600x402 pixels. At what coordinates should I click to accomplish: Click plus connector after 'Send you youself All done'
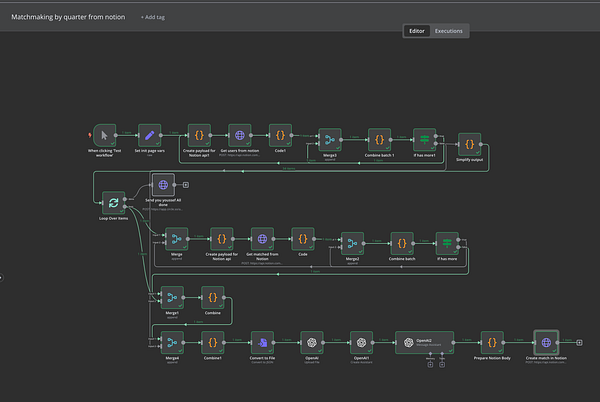[x=184, y=186]
